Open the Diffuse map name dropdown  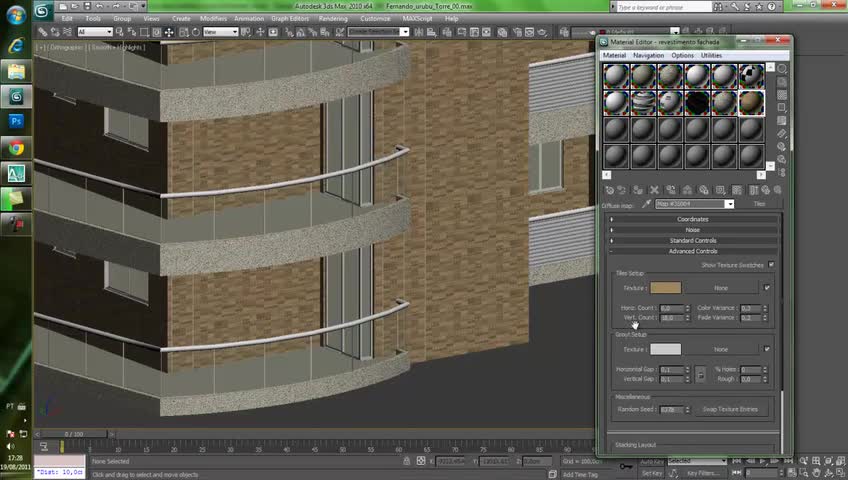729,204
